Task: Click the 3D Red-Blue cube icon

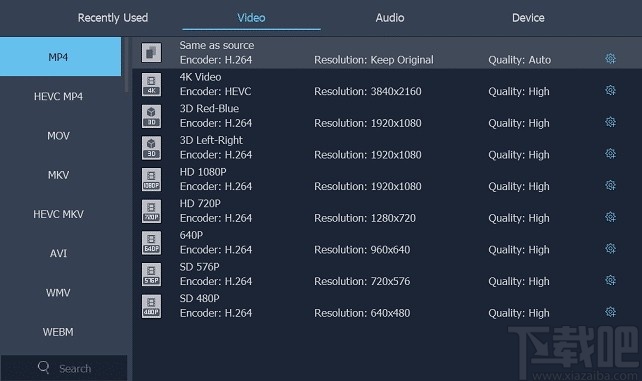Action: [151, 116]
